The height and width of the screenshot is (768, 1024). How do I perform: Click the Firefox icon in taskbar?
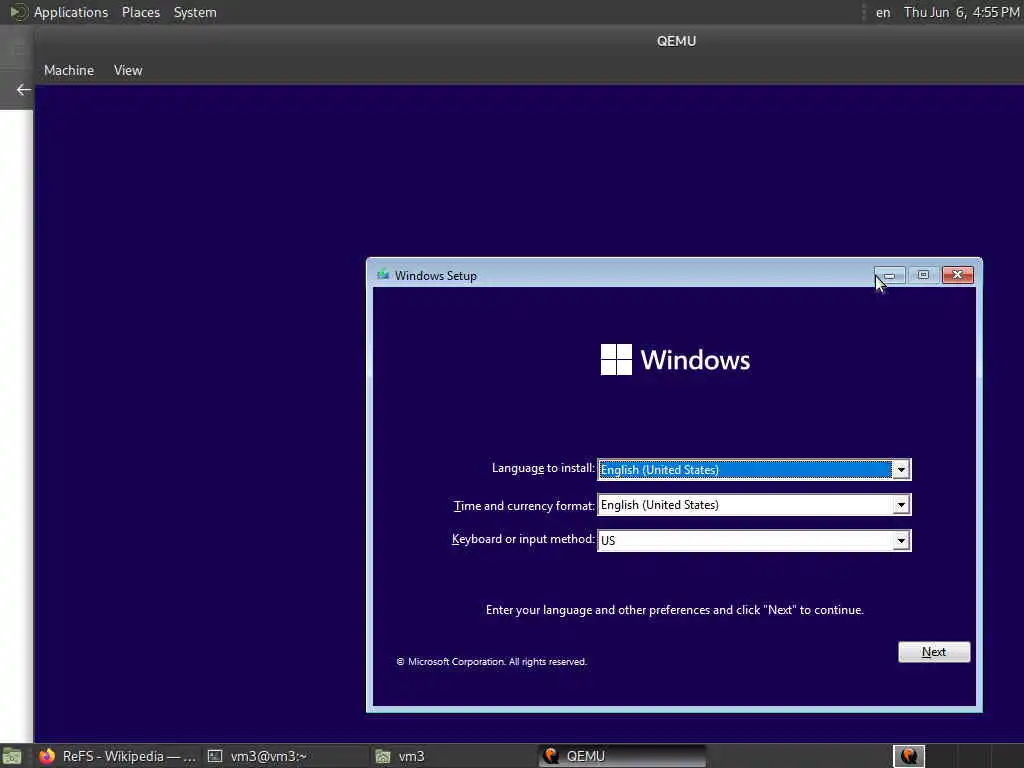coord(46,756)
